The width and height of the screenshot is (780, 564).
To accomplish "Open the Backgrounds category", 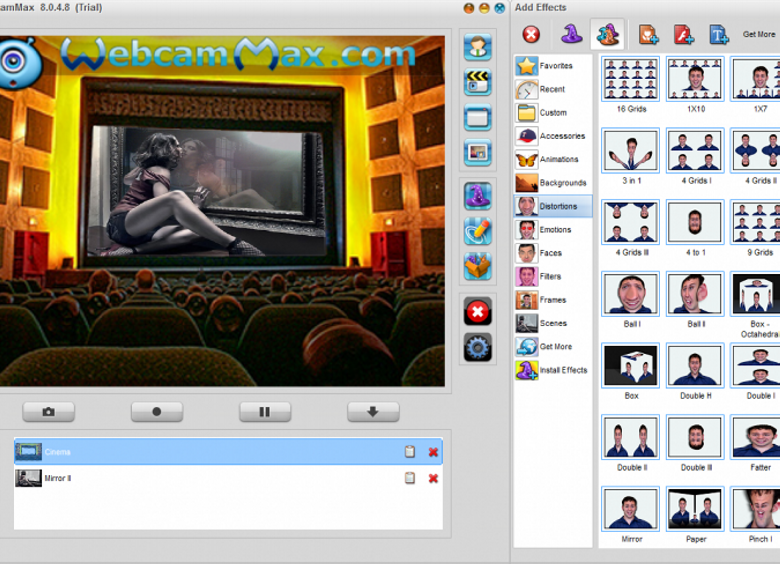I will tap(553, 183).
